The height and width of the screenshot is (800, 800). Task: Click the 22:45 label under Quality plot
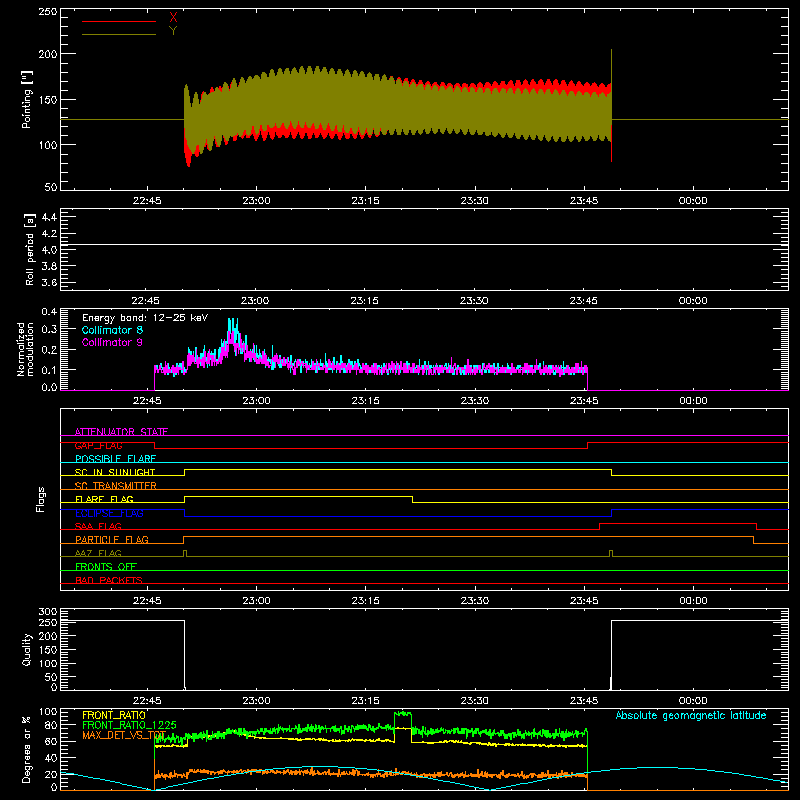(147, 701)
